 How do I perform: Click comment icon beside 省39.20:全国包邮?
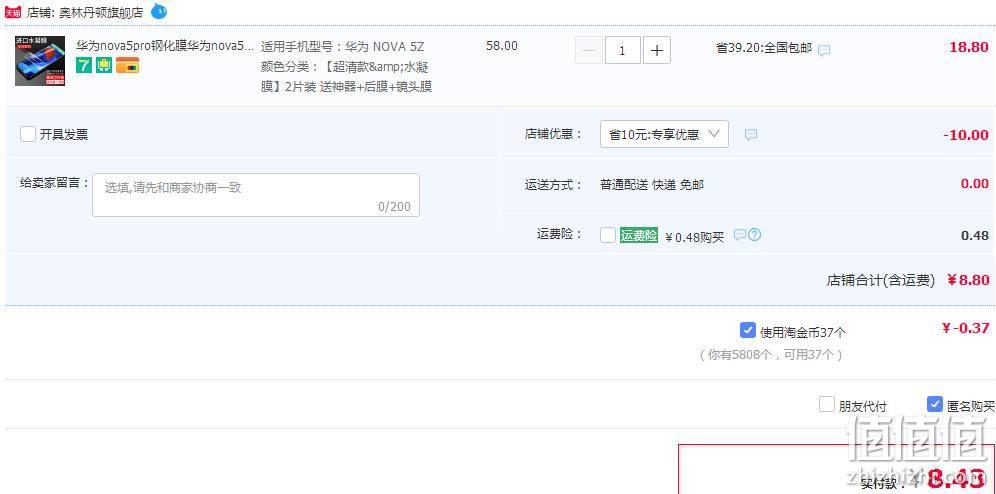[824, 50]
